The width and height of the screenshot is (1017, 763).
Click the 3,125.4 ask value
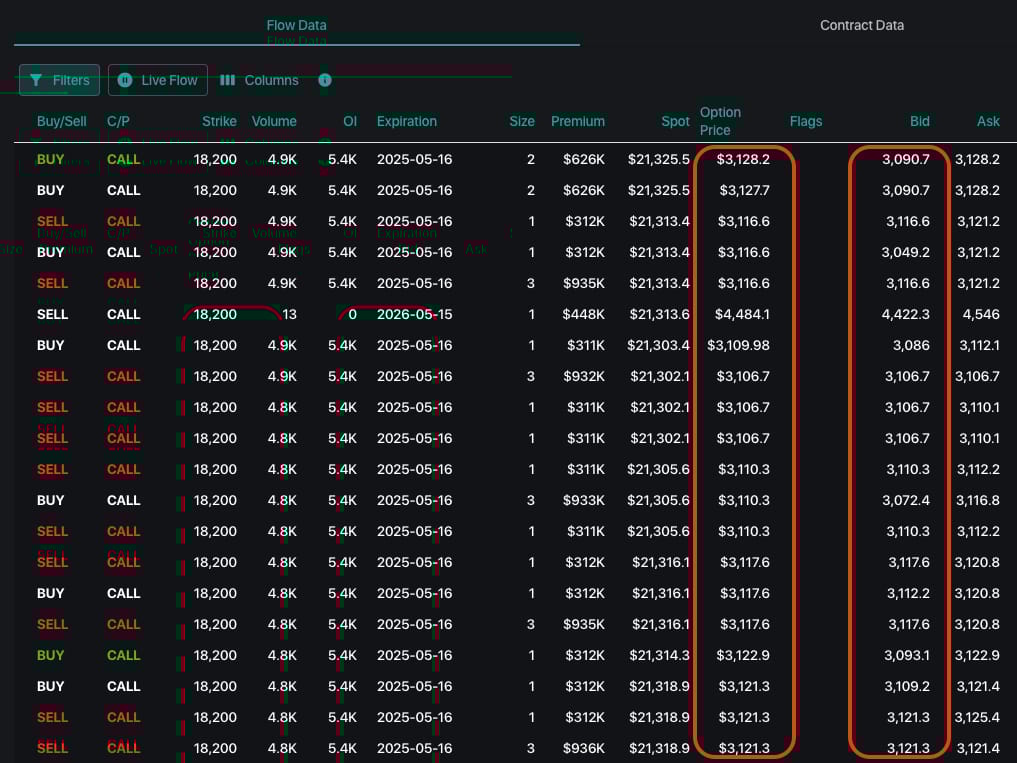click(x=977, y=718)
